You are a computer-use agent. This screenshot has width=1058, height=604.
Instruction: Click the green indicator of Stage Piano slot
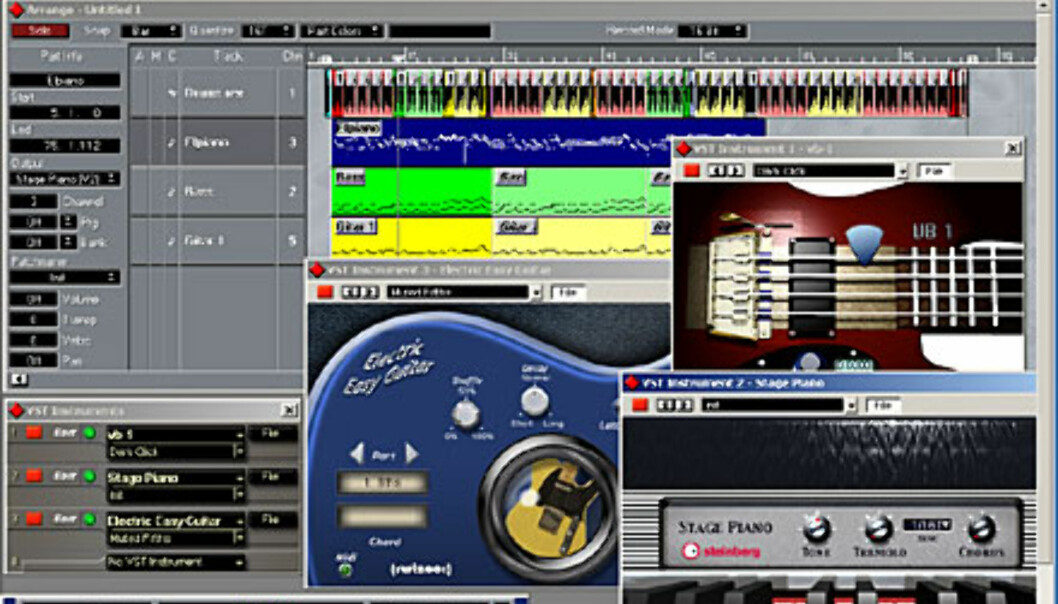(x=89, y=477)
